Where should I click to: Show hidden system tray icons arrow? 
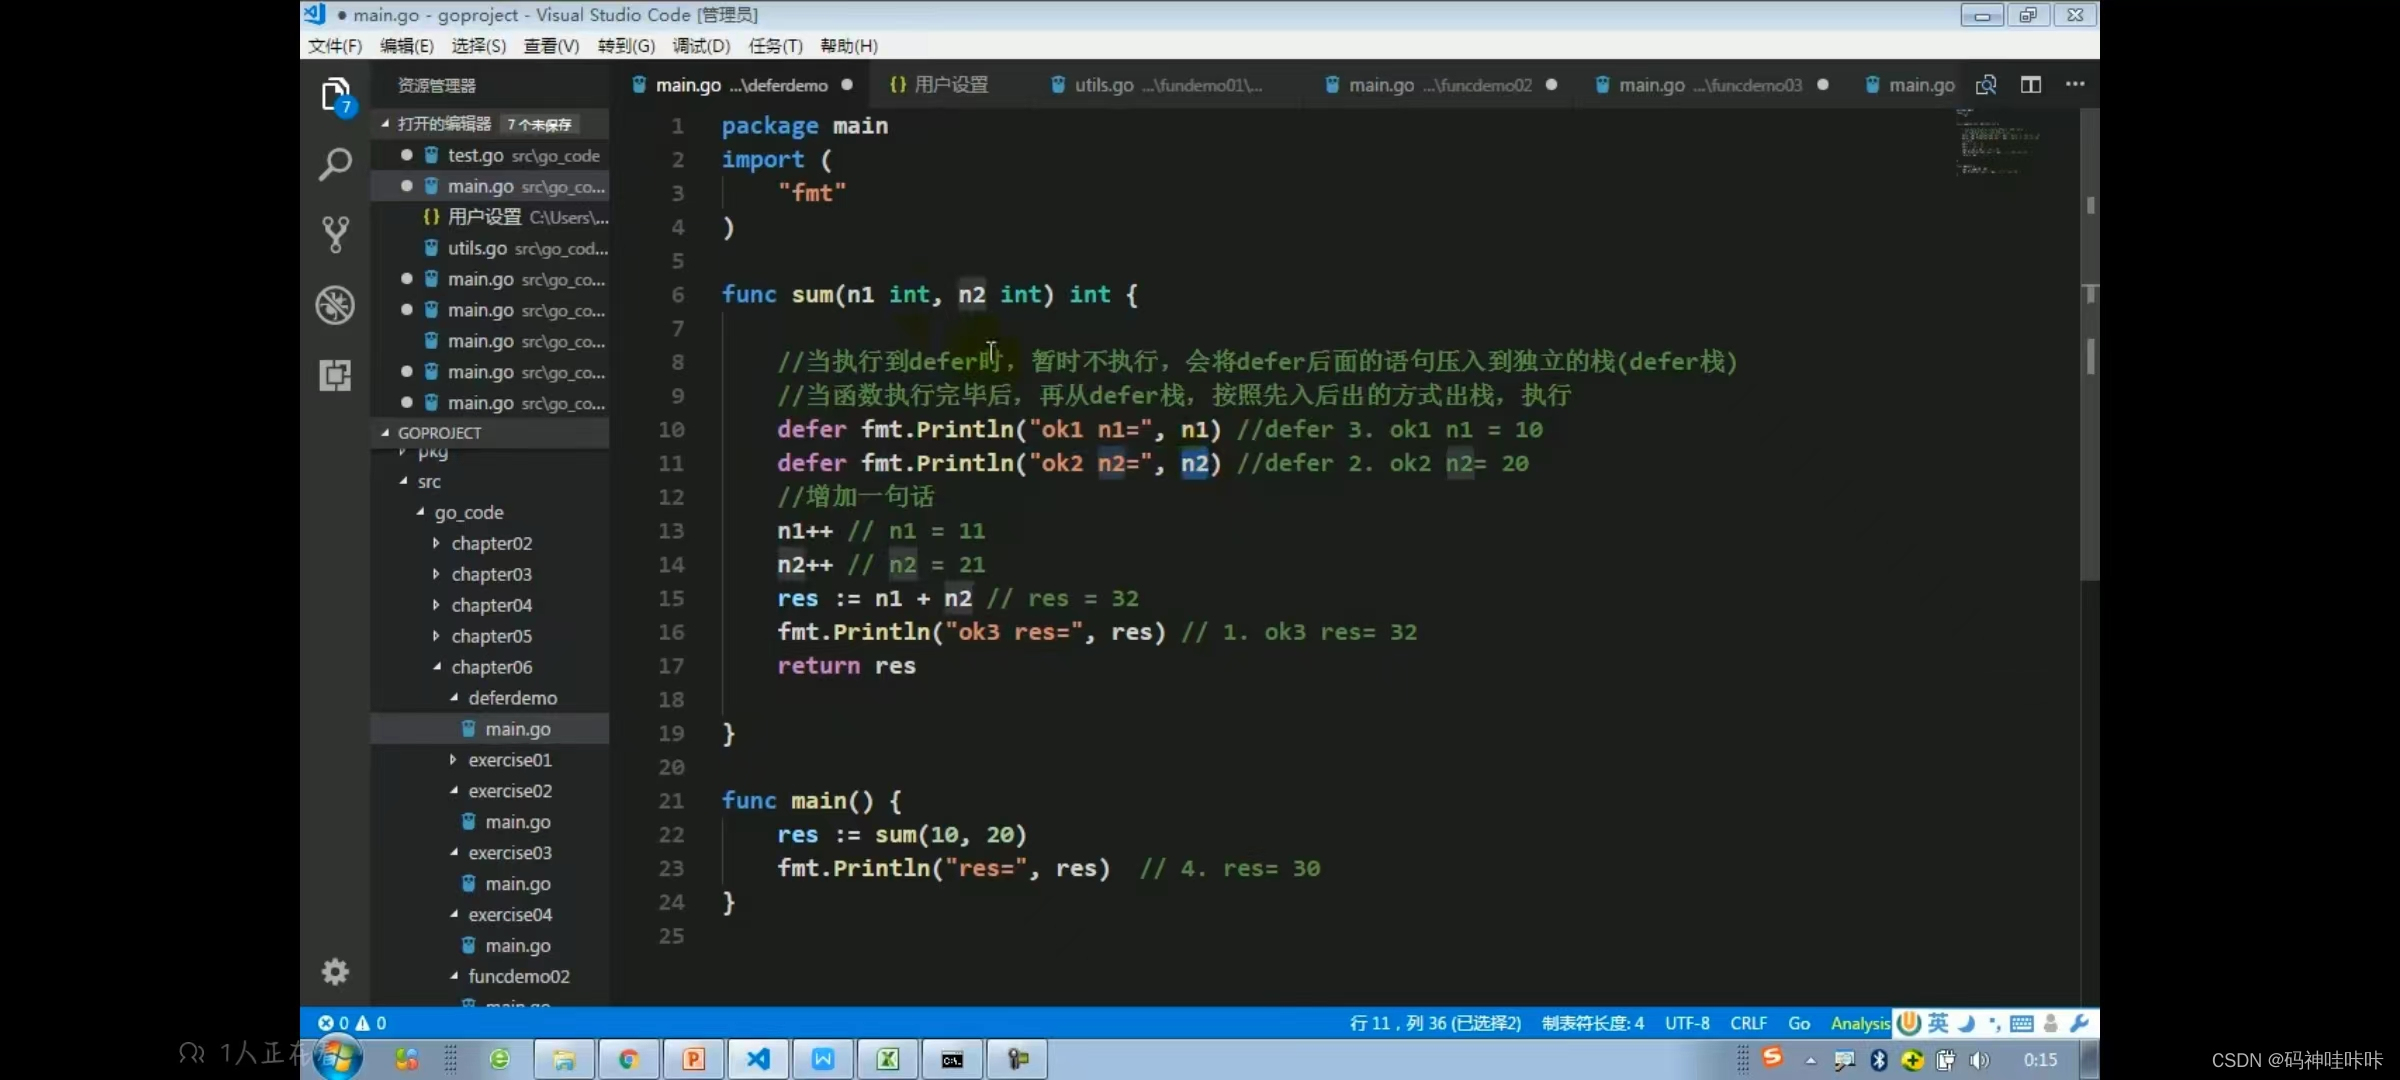coord(1811,1060)
